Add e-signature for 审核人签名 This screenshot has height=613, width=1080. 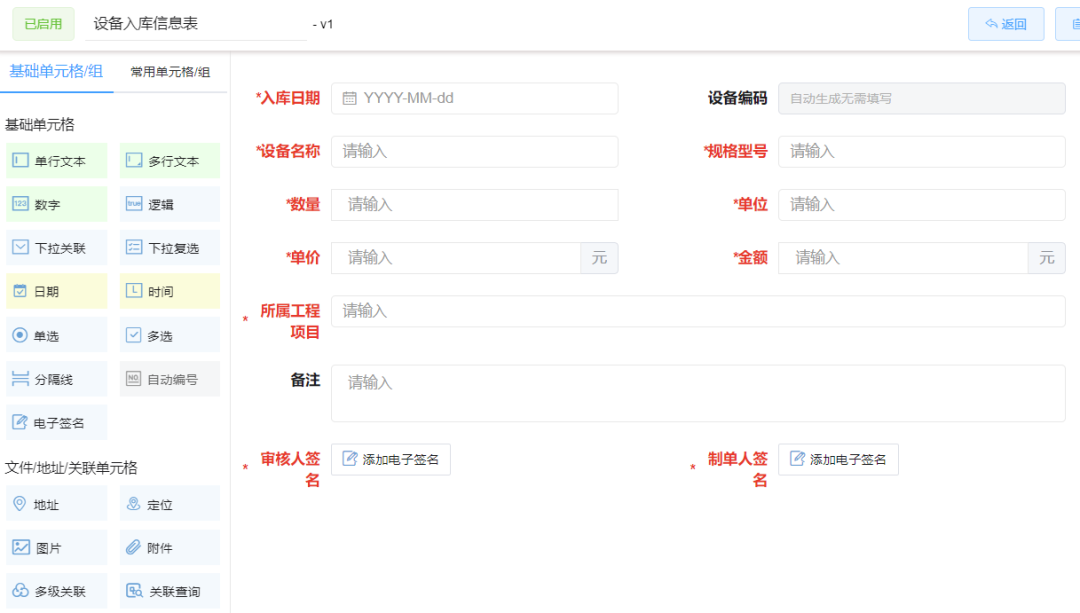coord(391,459)
